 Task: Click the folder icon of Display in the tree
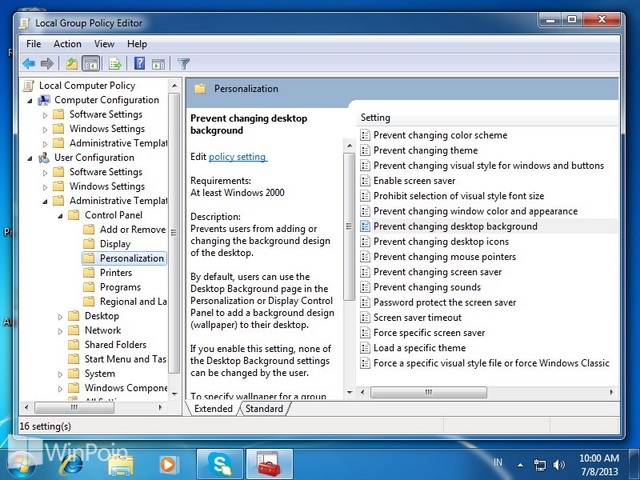tap(89, 244)
